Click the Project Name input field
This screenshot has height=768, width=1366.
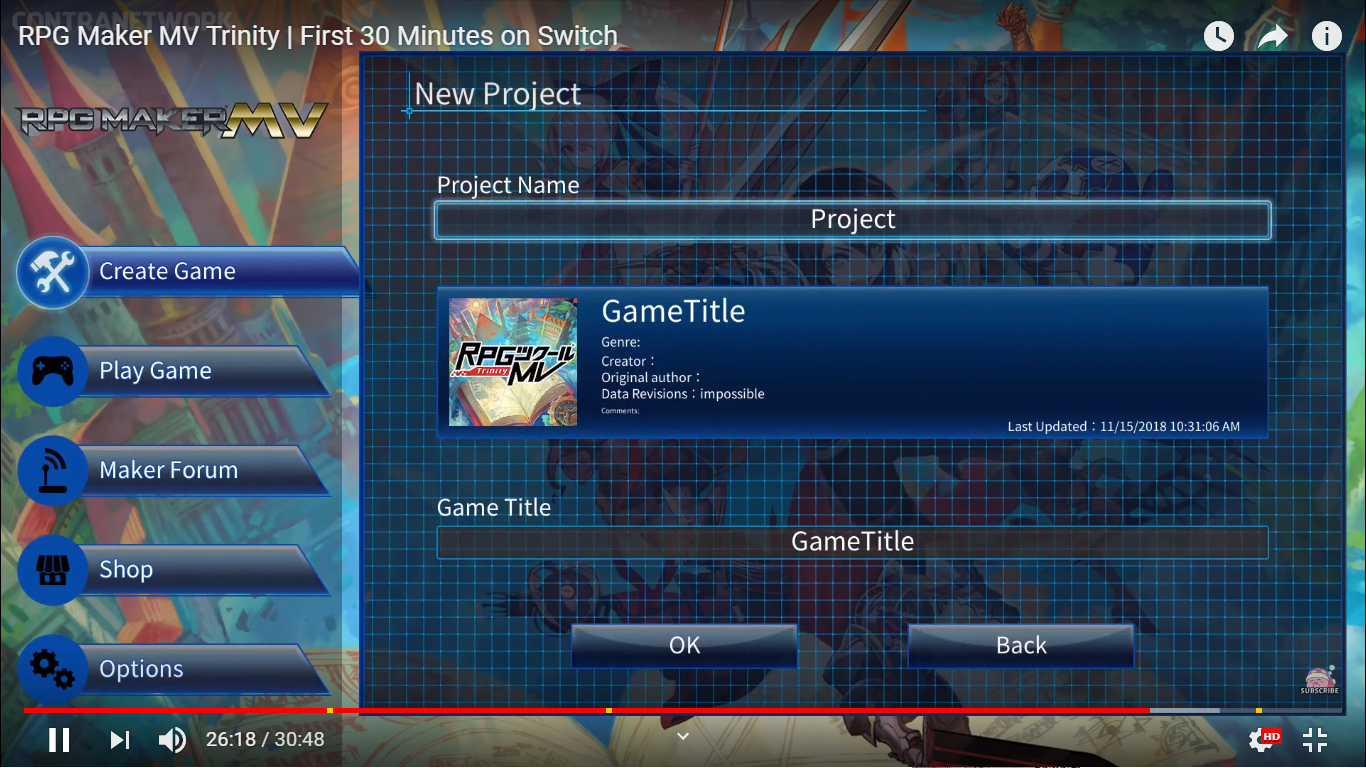tap(853, 220)
